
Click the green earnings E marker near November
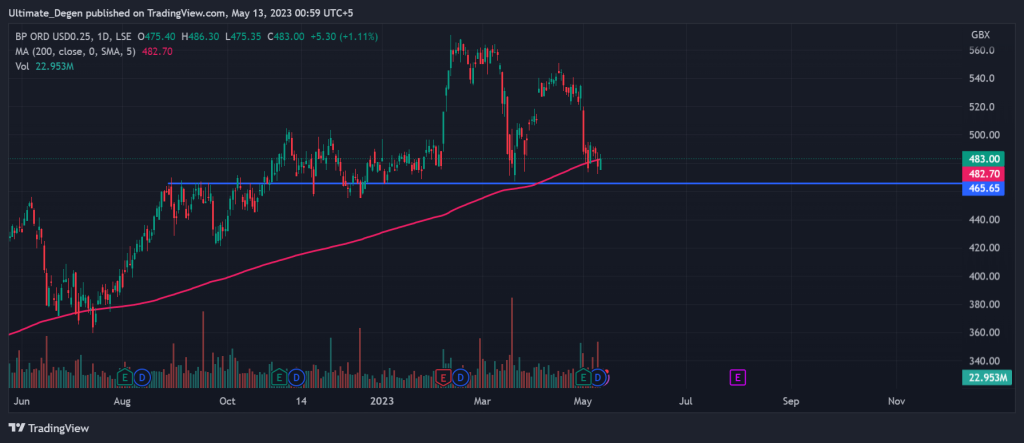[280, 377]
